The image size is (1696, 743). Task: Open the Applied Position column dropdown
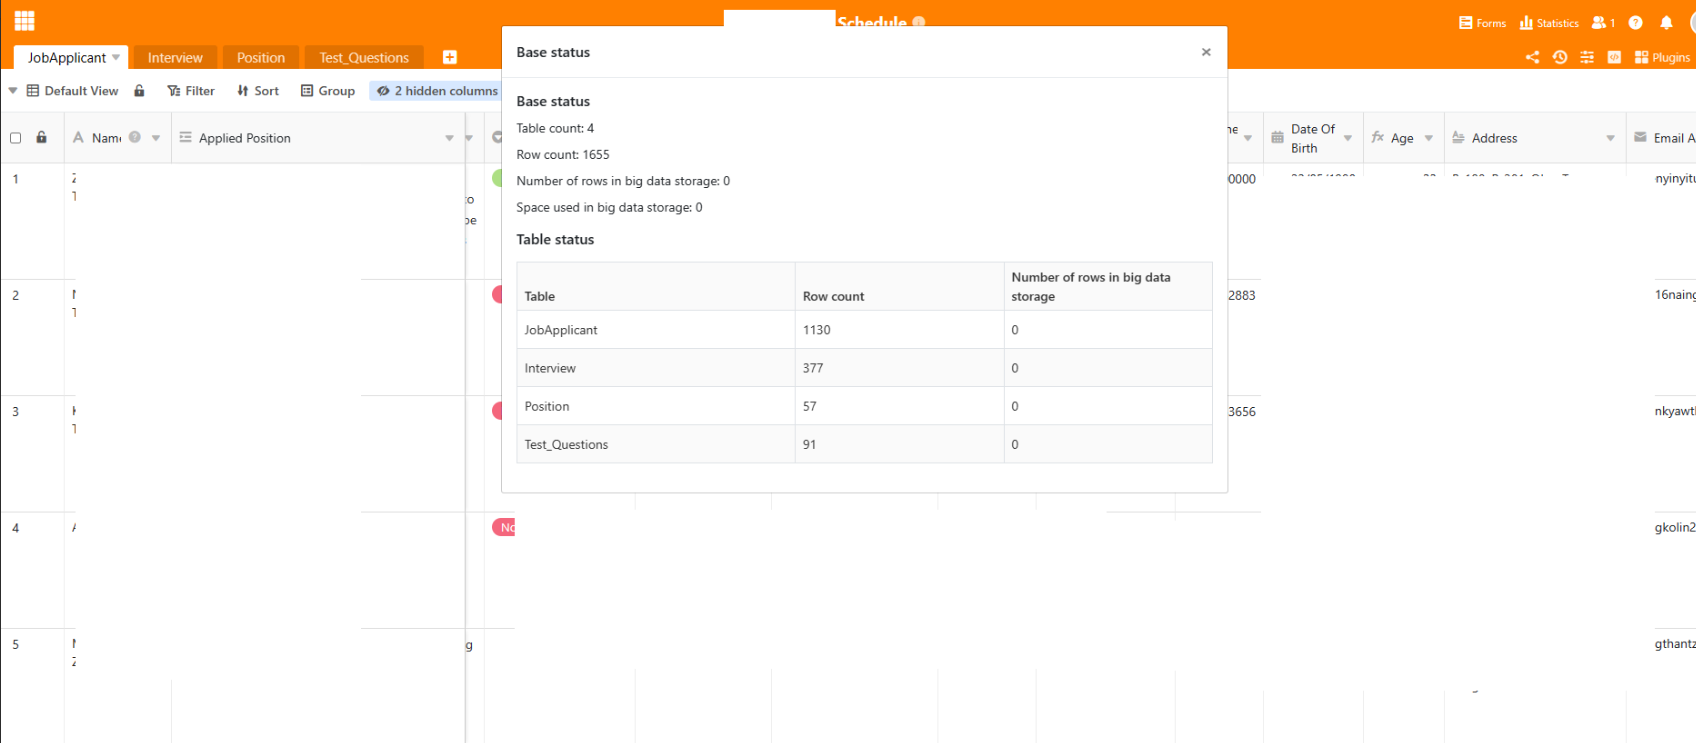(449, 138)
